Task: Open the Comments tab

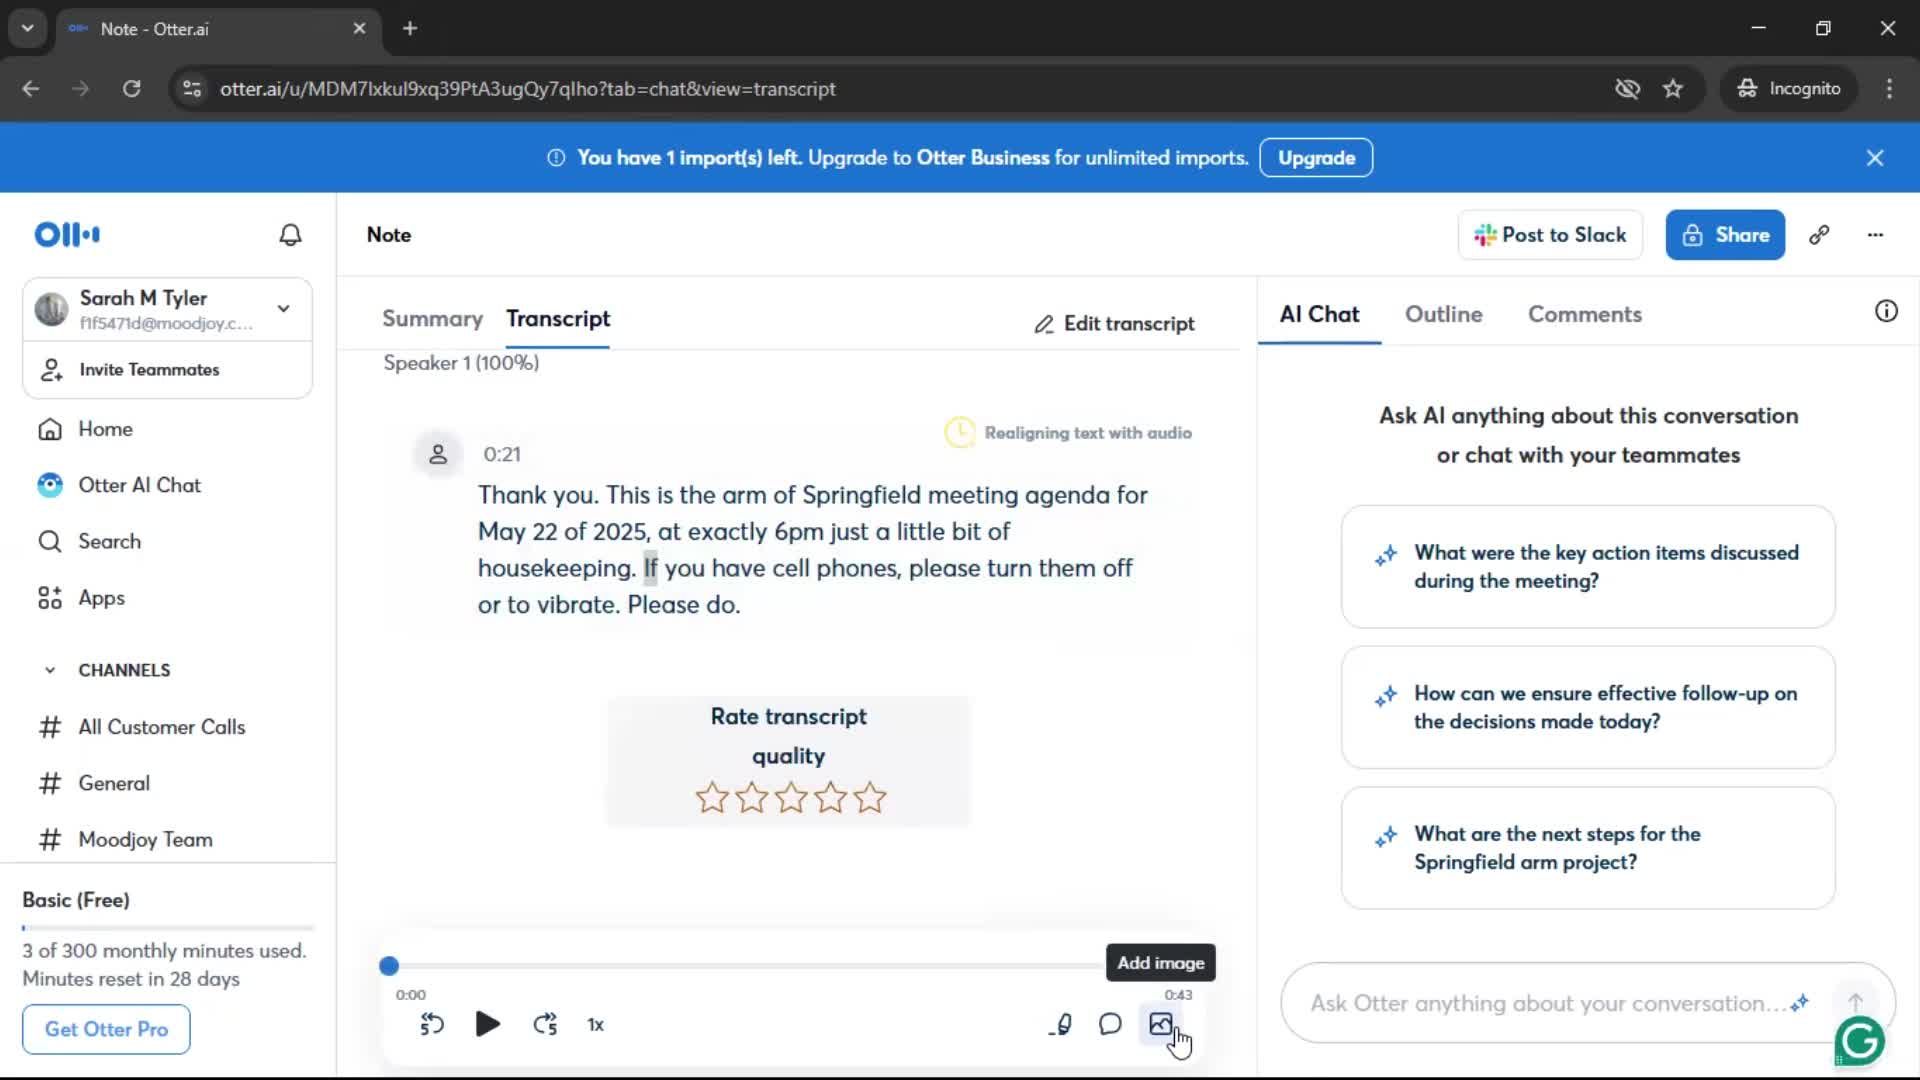Action: pyautogui.click(x=1584, y=315)
